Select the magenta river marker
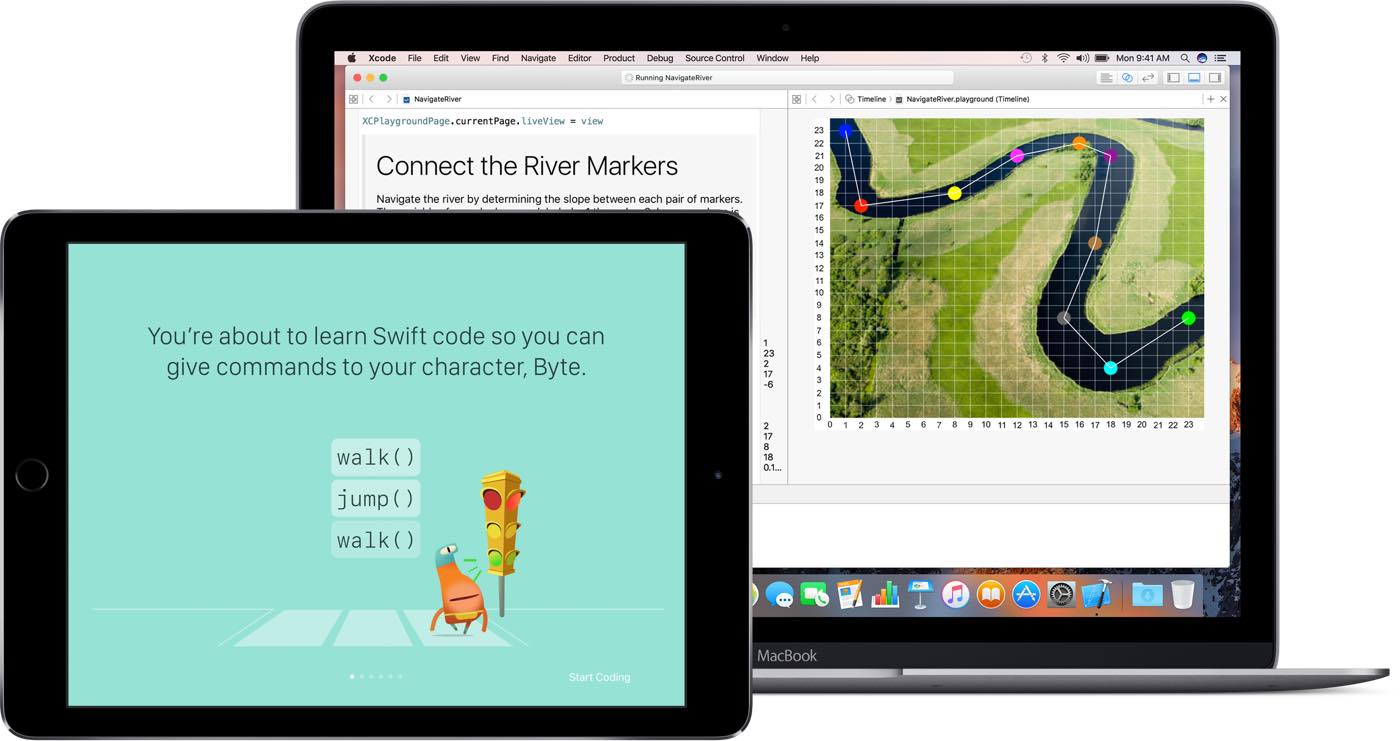The height and width of the screenshot is (741, 1400). (x=1017, y=156)
